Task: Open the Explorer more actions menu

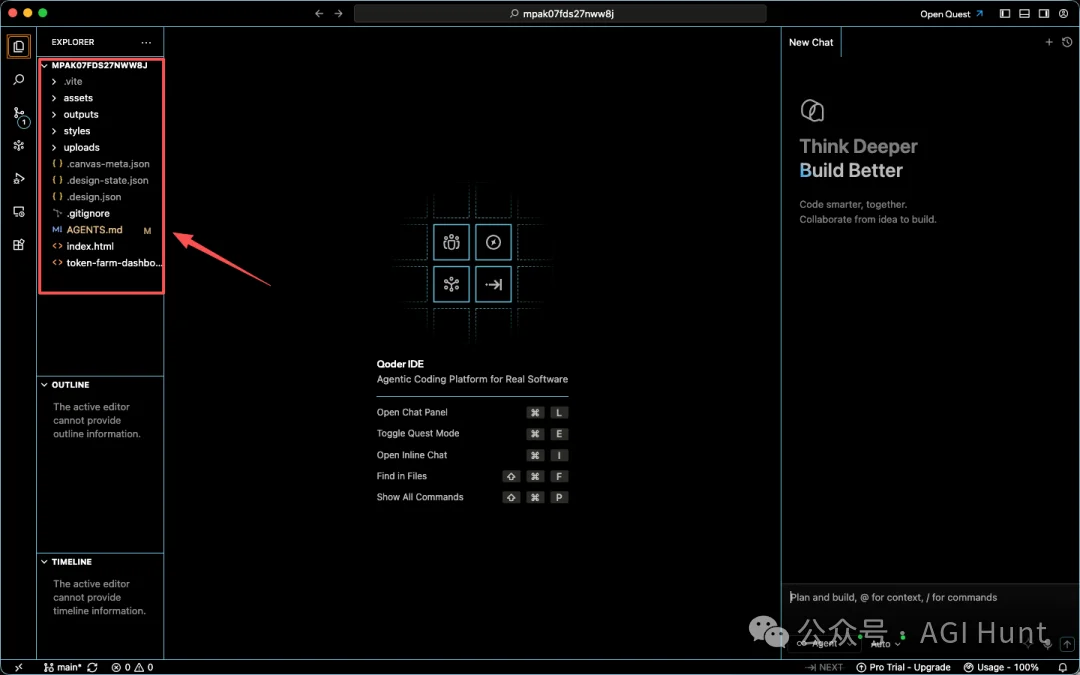Action: 146,42
